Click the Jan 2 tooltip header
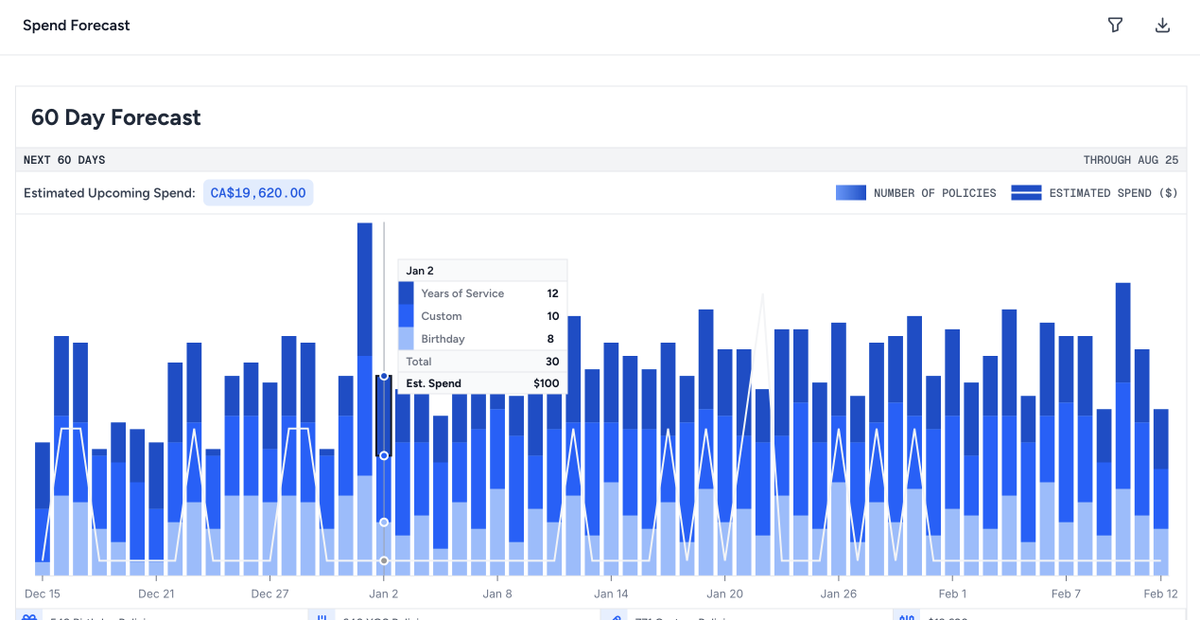Viewport: 1200px width, 620px height. [482, 271]
